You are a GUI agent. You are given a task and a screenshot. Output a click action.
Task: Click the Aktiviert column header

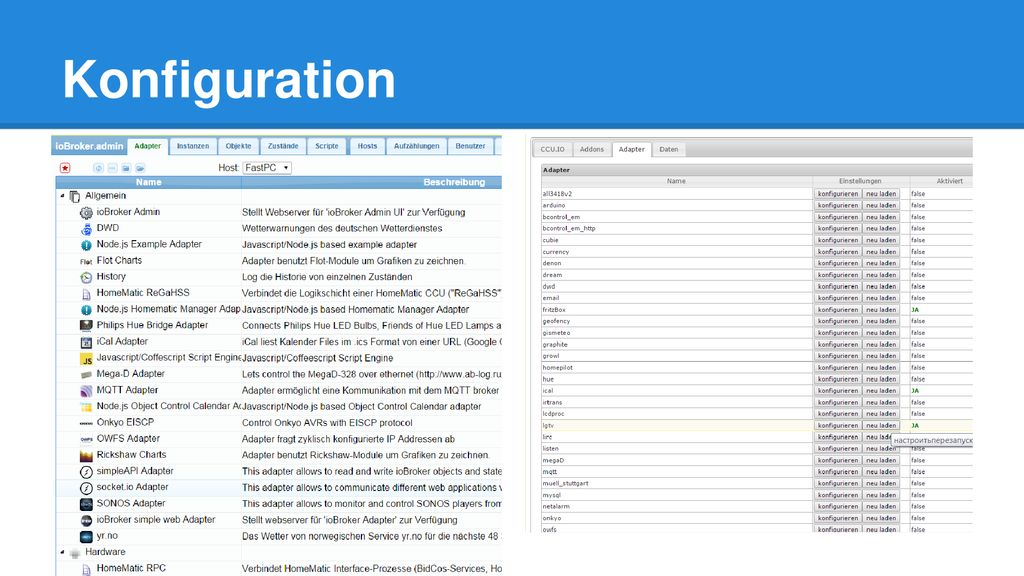point(949,182)
